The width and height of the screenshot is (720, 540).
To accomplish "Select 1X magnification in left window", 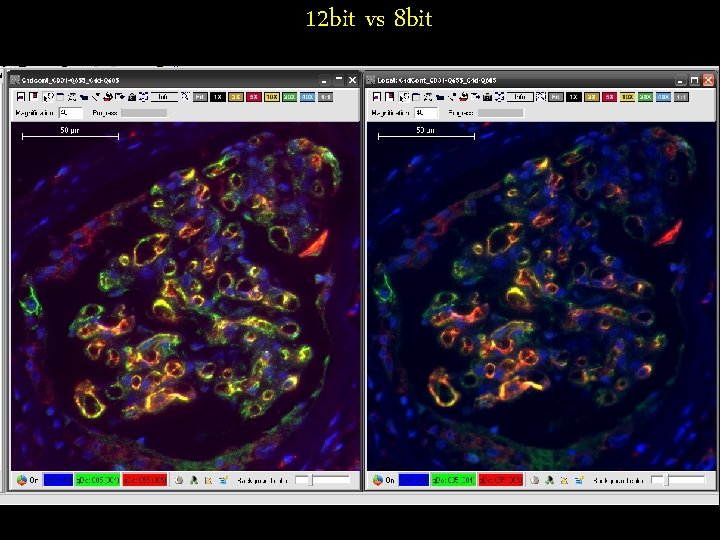I will [218, 97].
